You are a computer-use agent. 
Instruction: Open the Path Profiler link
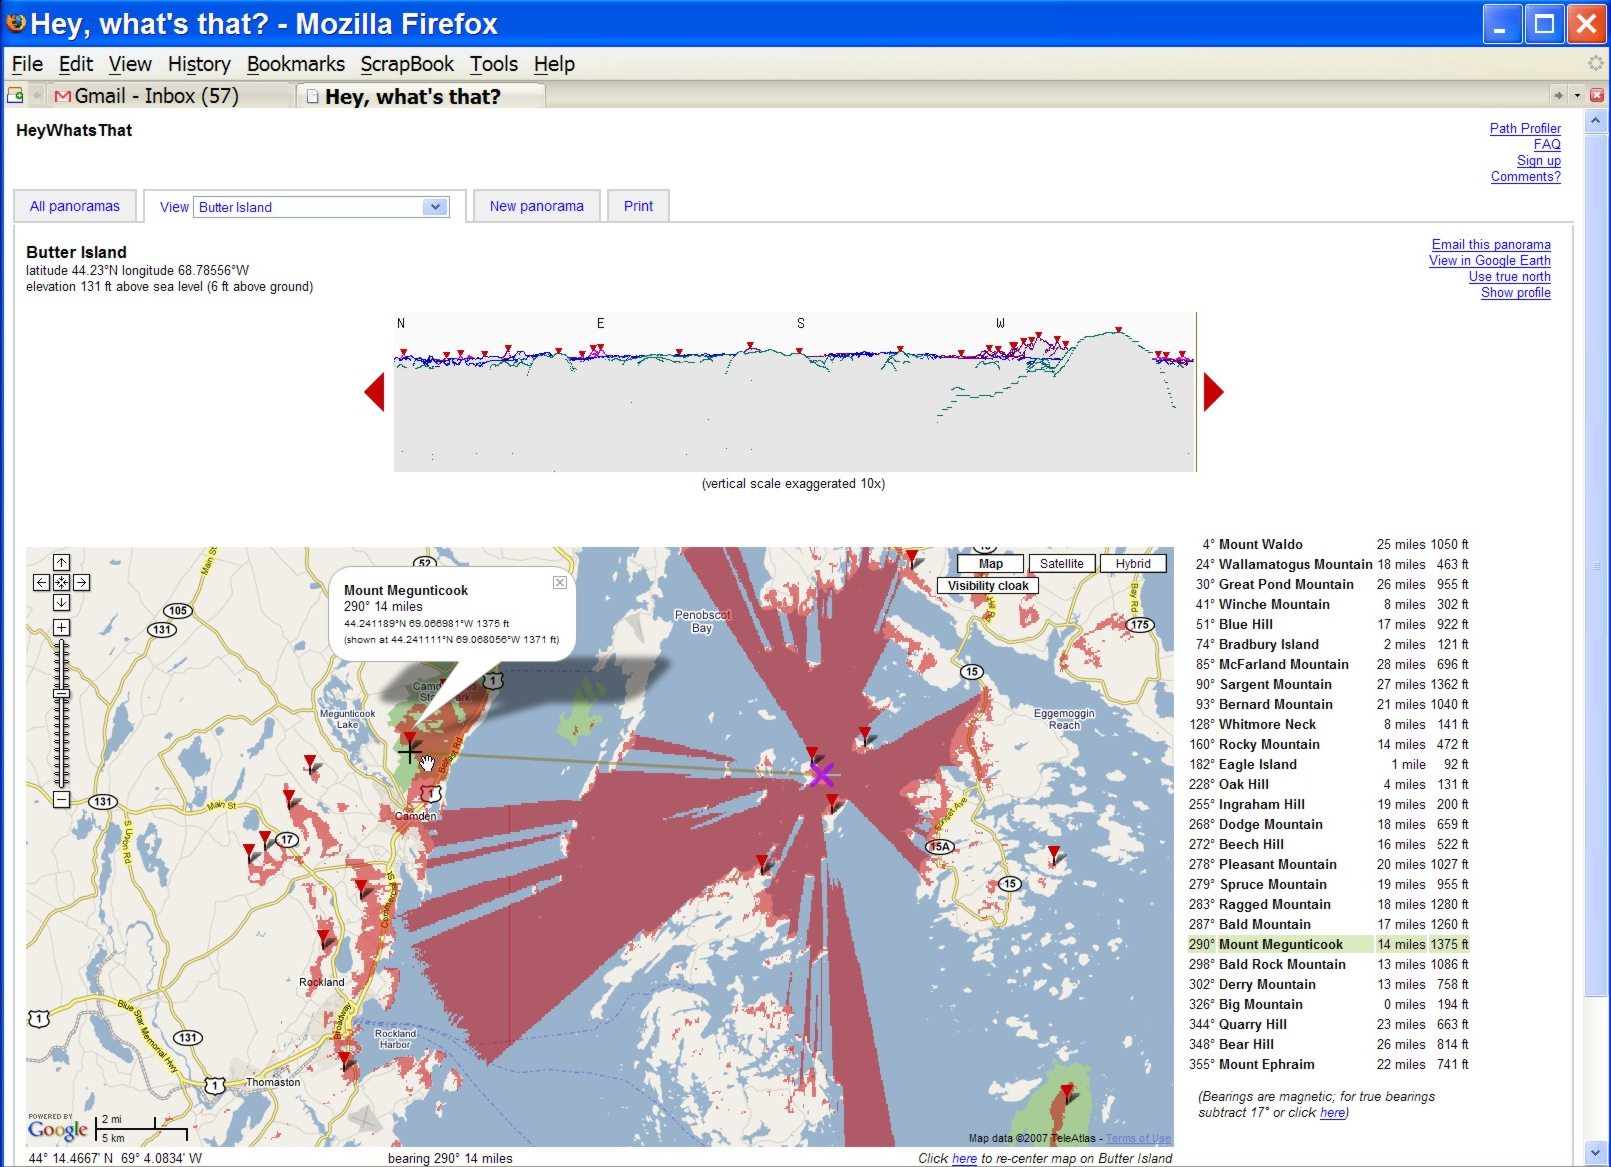tap(1525, 128)
